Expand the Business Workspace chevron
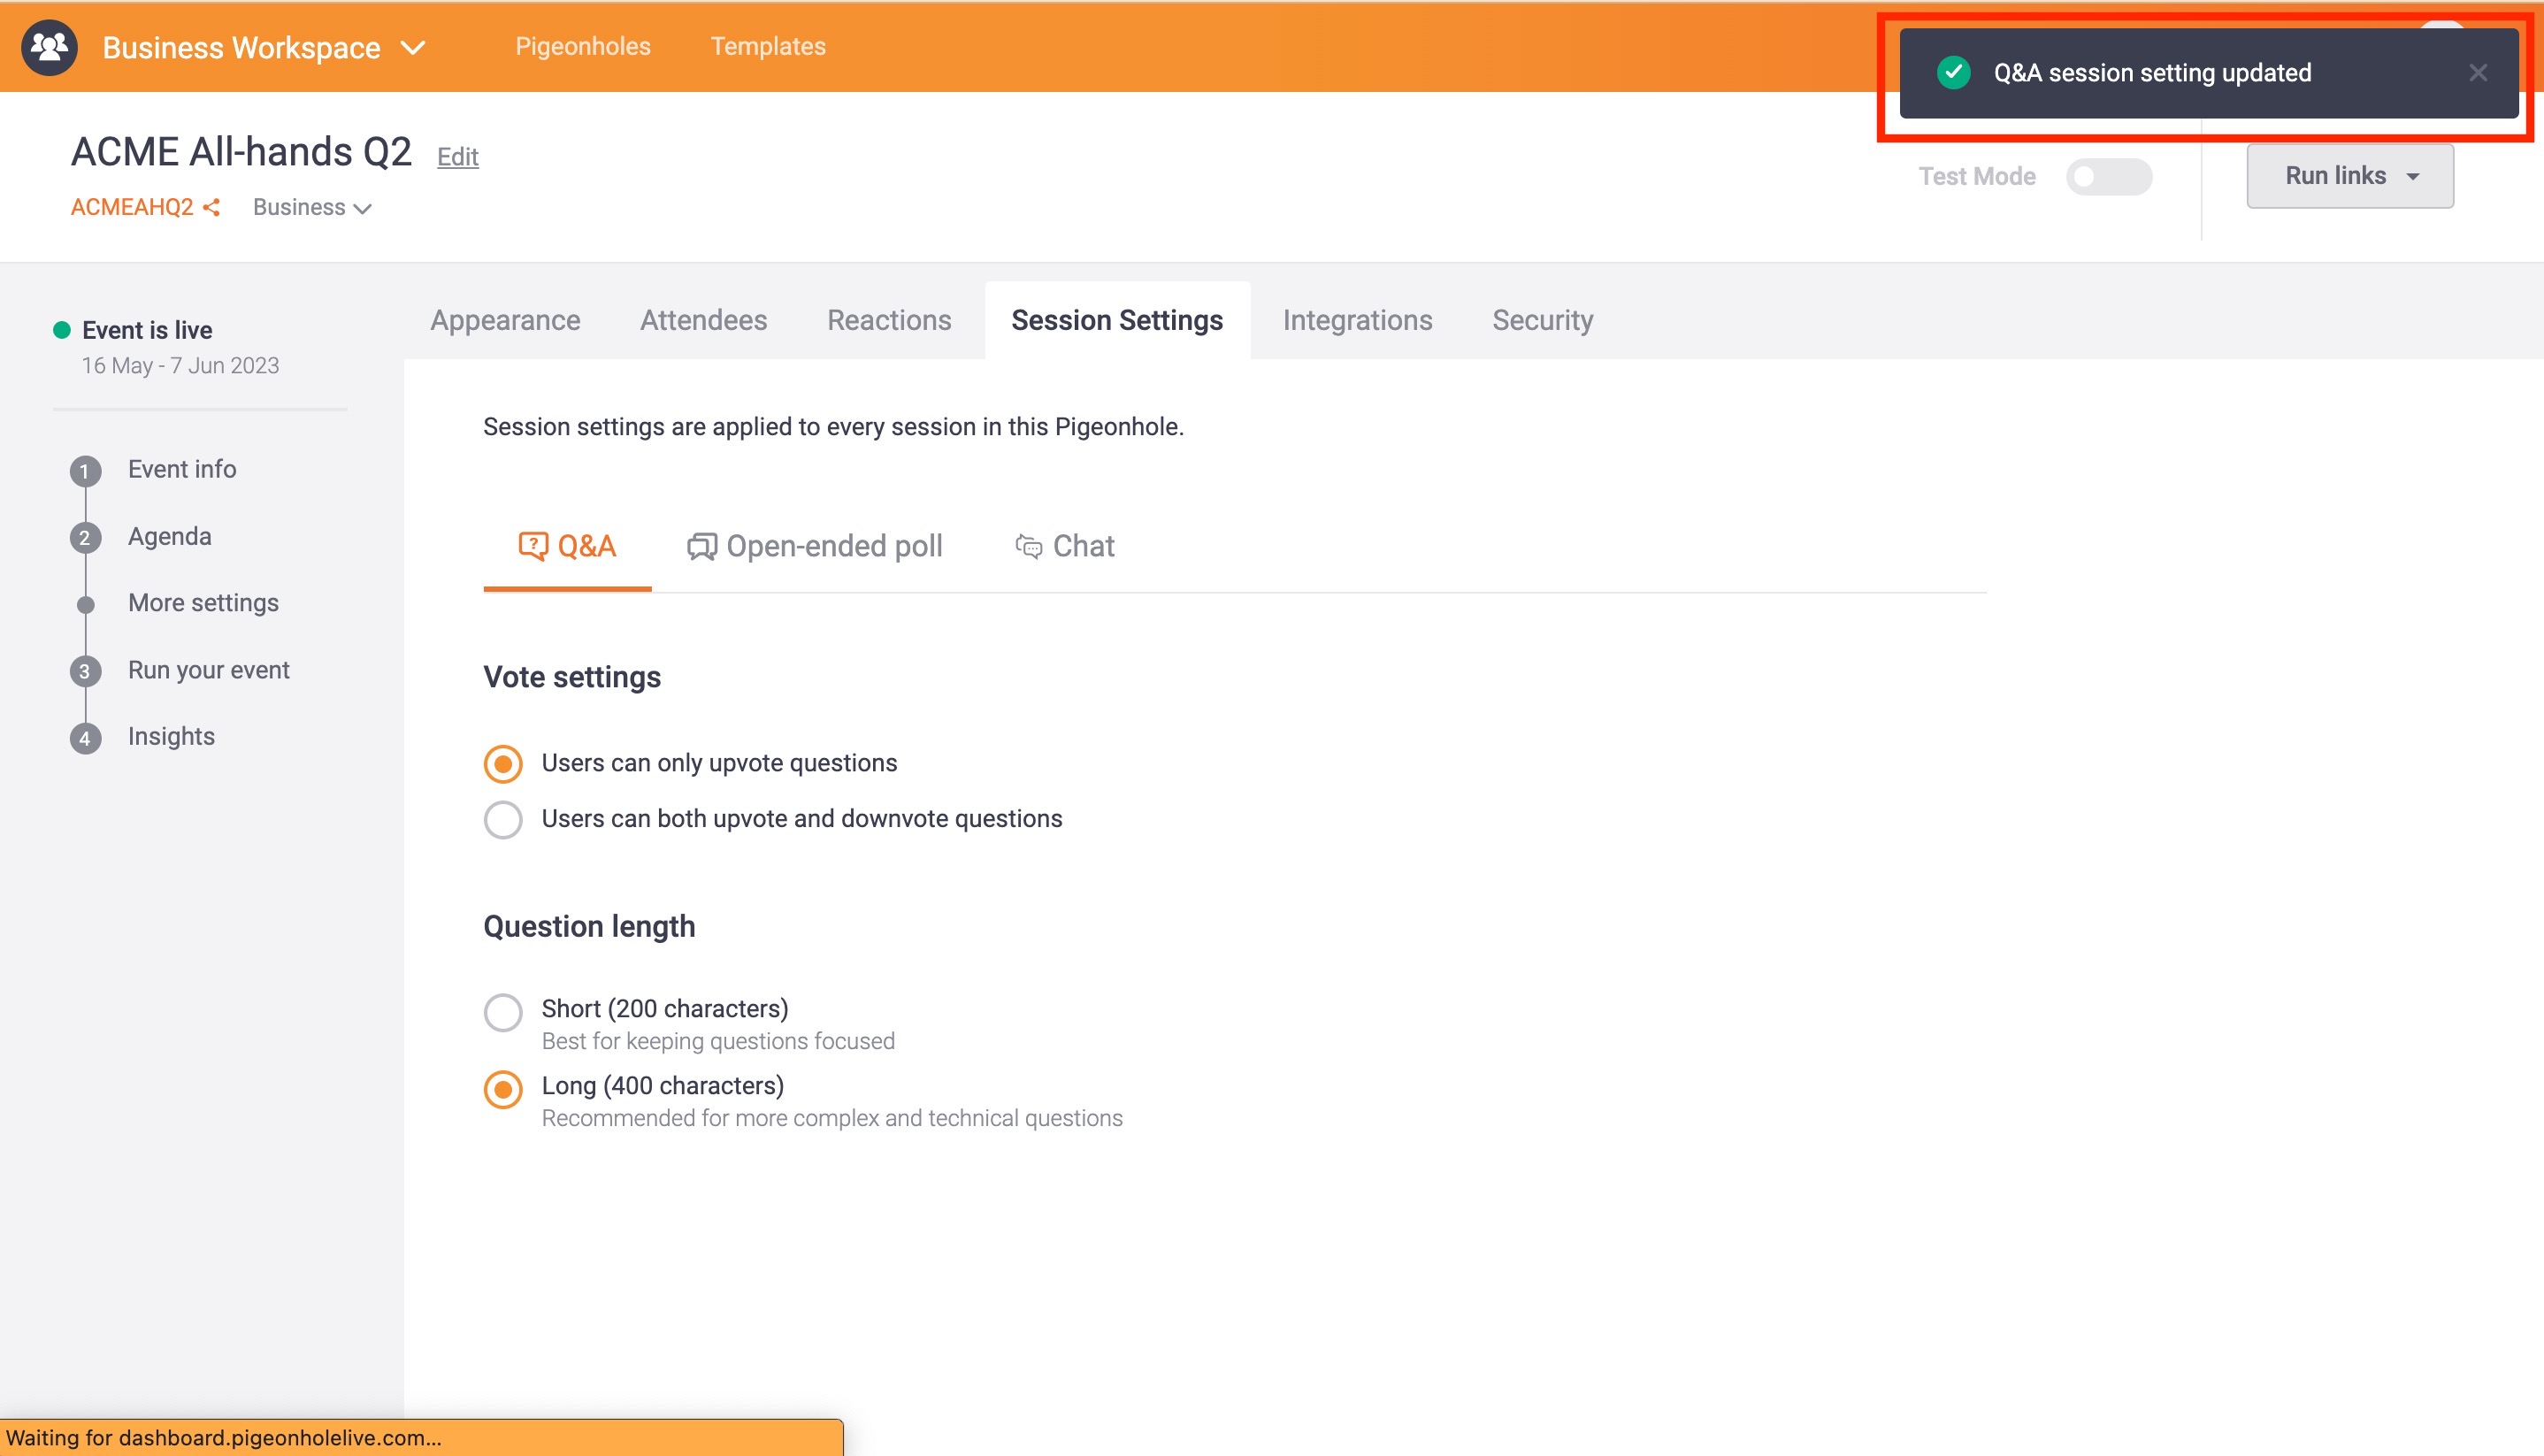 413,48
